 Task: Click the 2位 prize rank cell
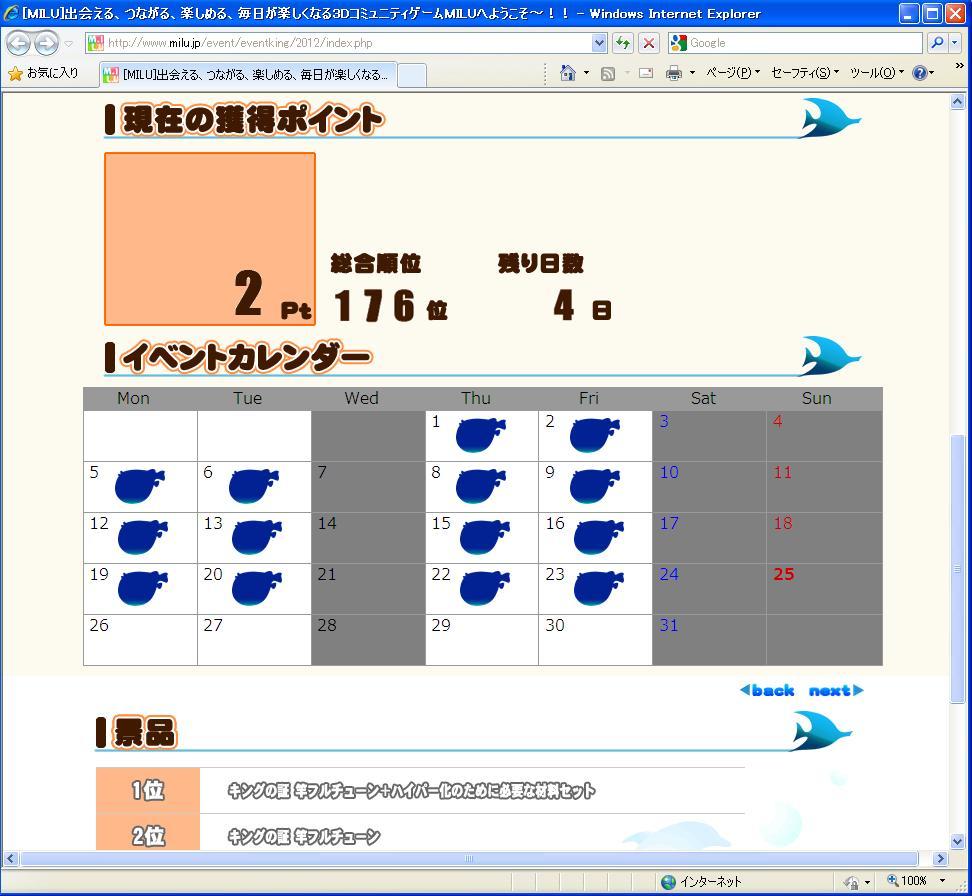pos(148,834)
